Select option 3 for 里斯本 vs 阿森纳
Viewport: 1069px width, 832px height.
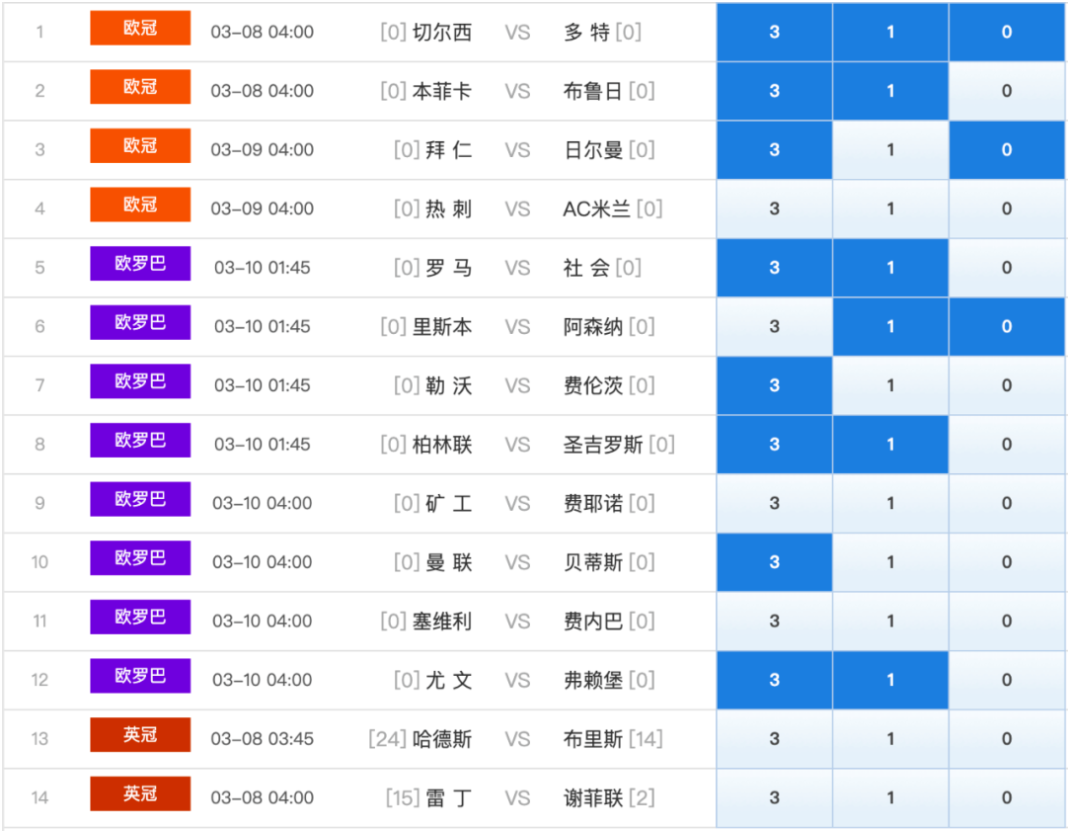(774, 327)
